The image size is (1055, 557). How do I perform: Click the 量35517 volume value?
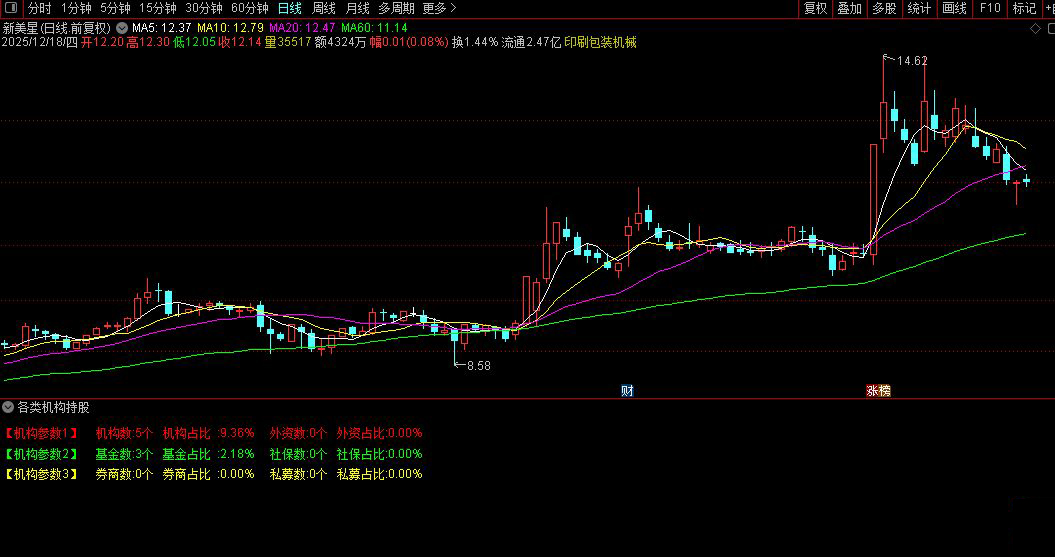[x=288, y=42]
